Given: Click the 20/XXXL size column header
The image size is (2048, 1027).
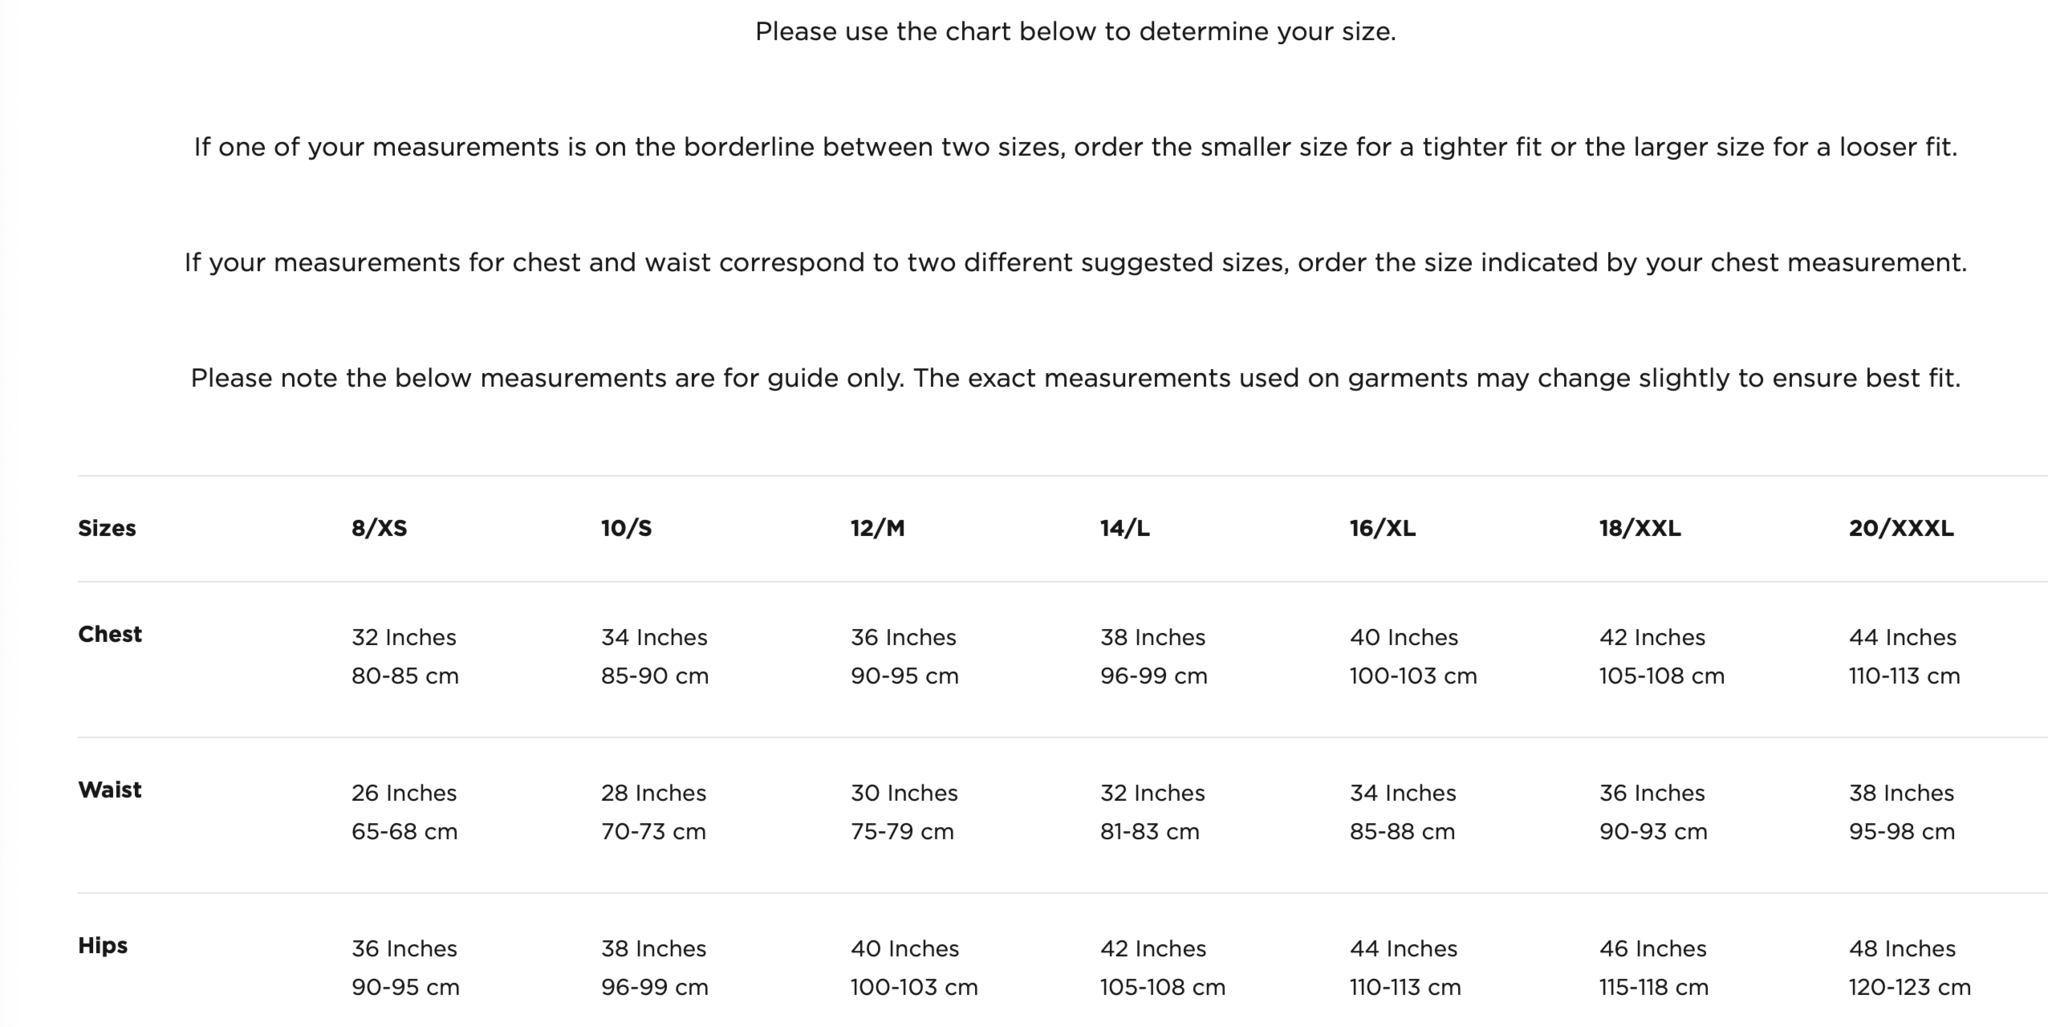Looking at the screenshot, I should 1900,528.
